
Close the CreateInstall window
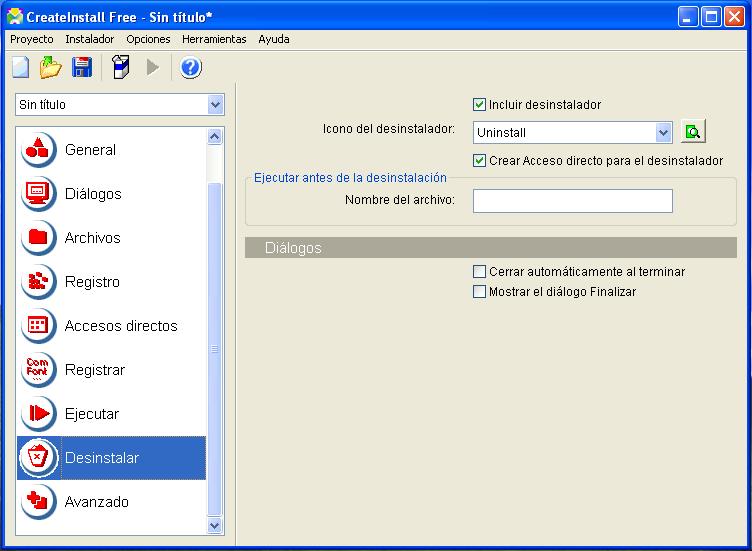point(734,17)
